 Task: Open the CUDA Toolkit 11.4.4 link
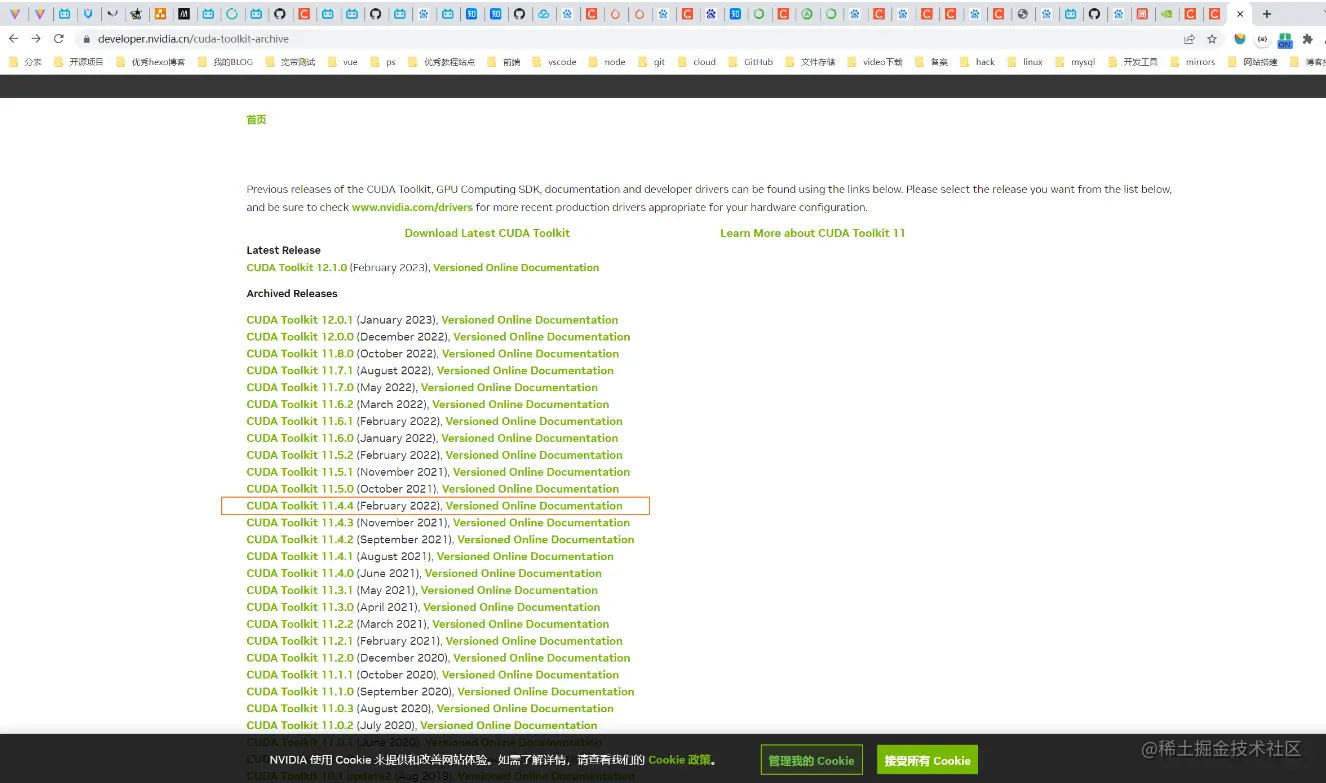coord(300,506)
